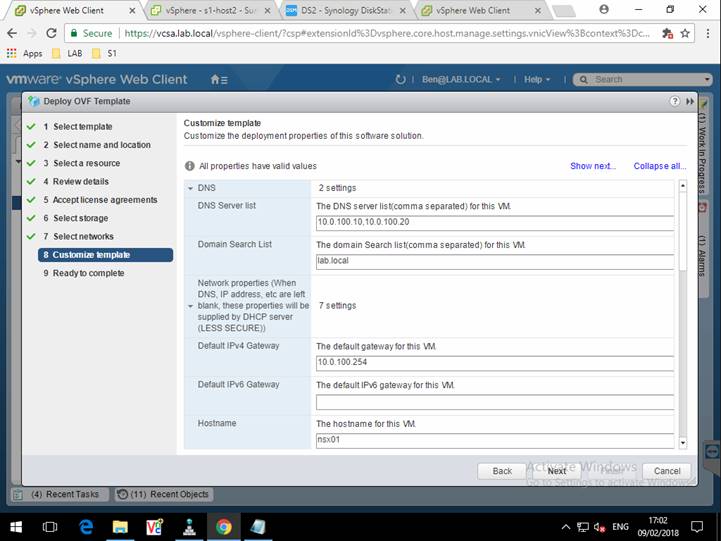
Task: Edit the Hostname field nsx01
Action: [495, 440]
